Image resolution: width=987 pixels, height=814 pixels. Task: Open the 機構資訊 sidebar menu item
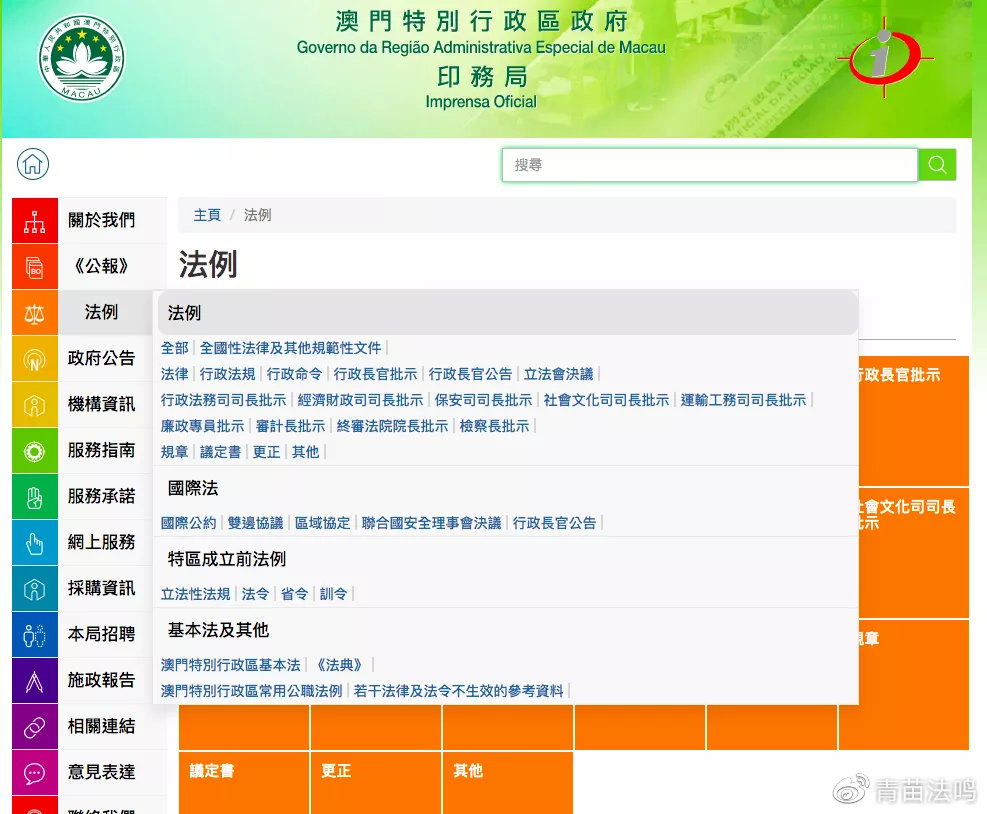tap(101, 405)
